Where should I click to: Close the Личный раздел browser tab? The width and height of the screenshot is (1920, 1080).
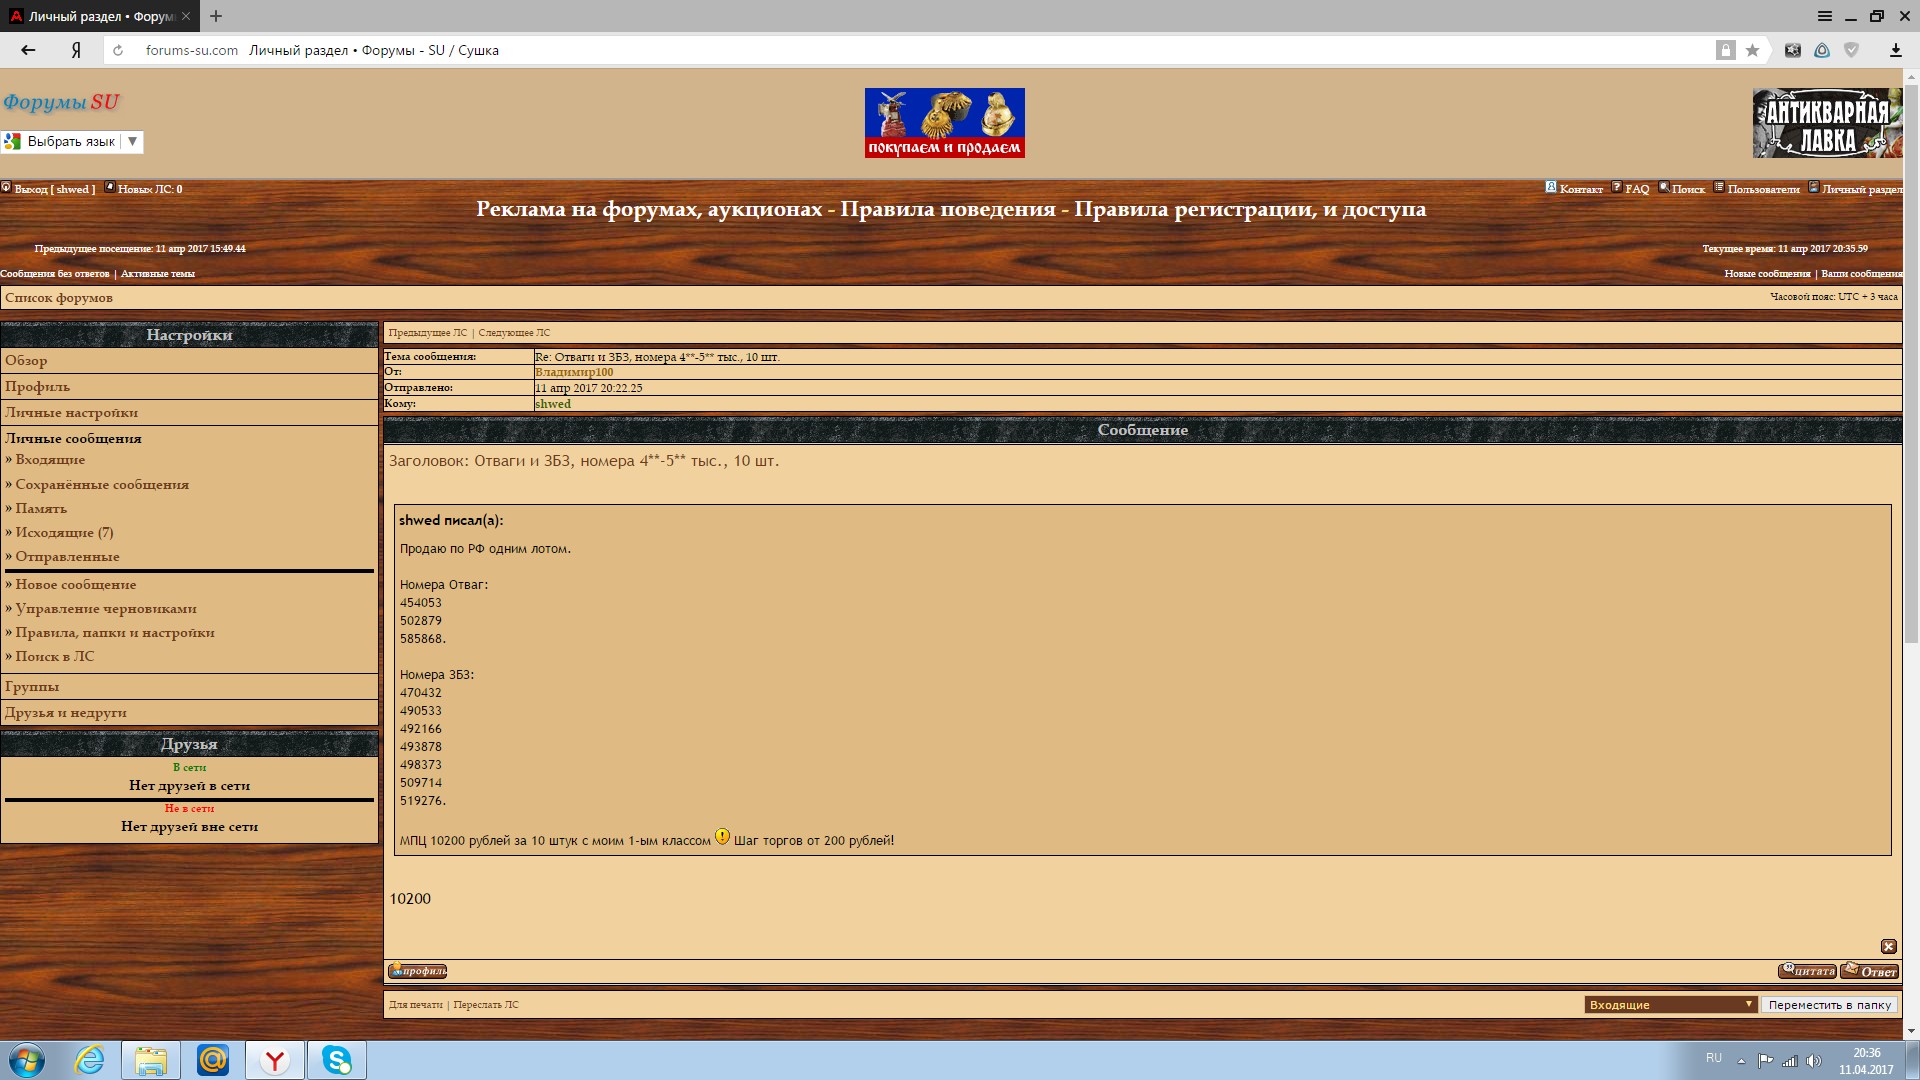tap(186, 16)
